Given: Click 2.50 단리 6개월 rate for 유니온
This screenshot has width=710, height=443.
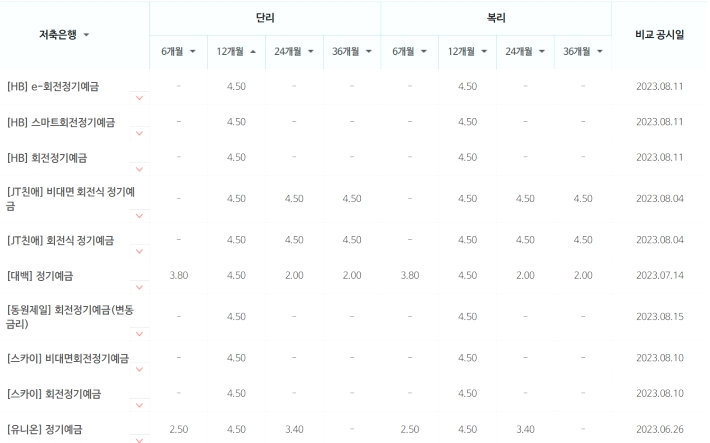Looking at the screenshot, I should point(178,429).
